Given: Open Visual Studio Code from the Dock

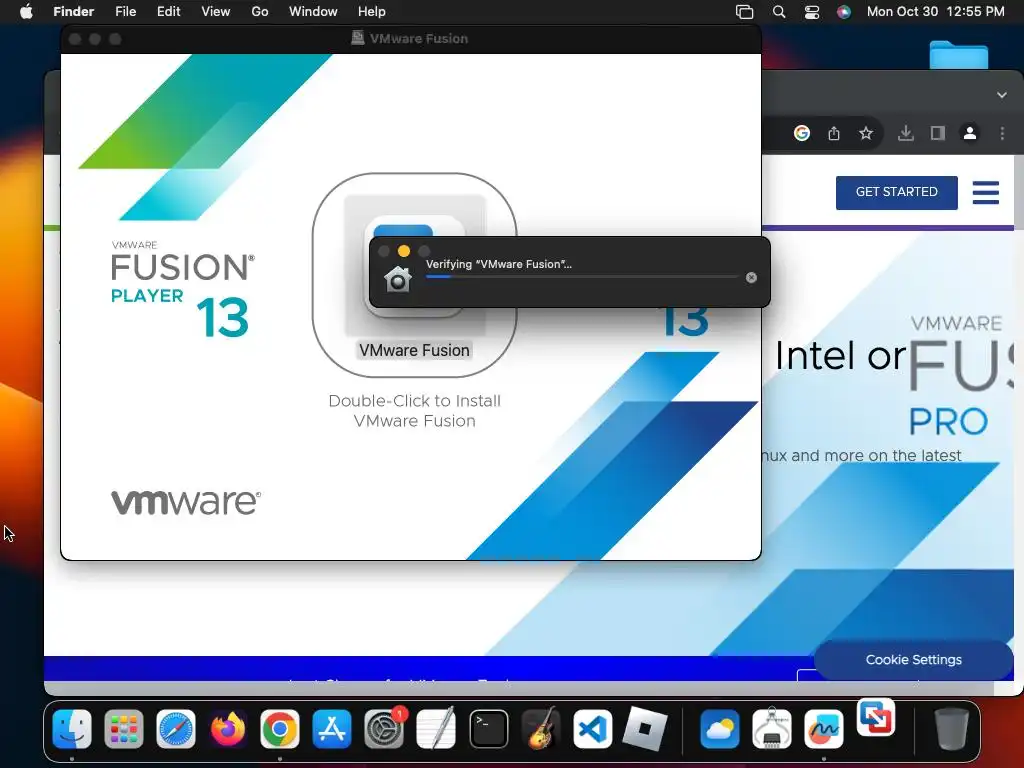Looking at the screenshot, I should (x=592, y=728).
